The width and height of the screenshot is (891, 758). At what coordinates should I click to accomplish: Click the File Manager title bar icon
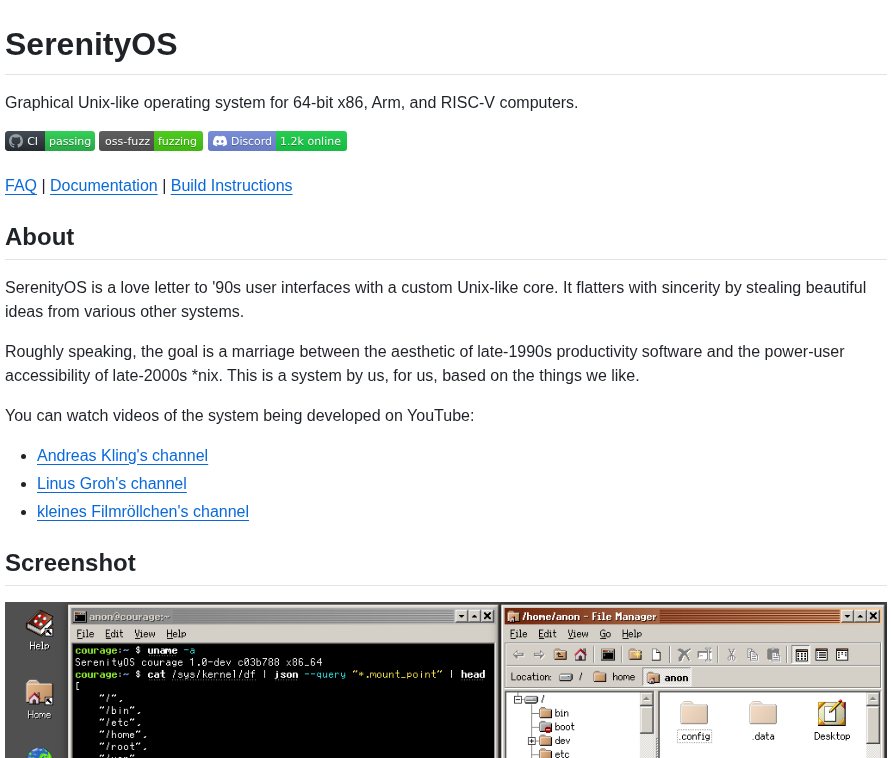(513, 617)
